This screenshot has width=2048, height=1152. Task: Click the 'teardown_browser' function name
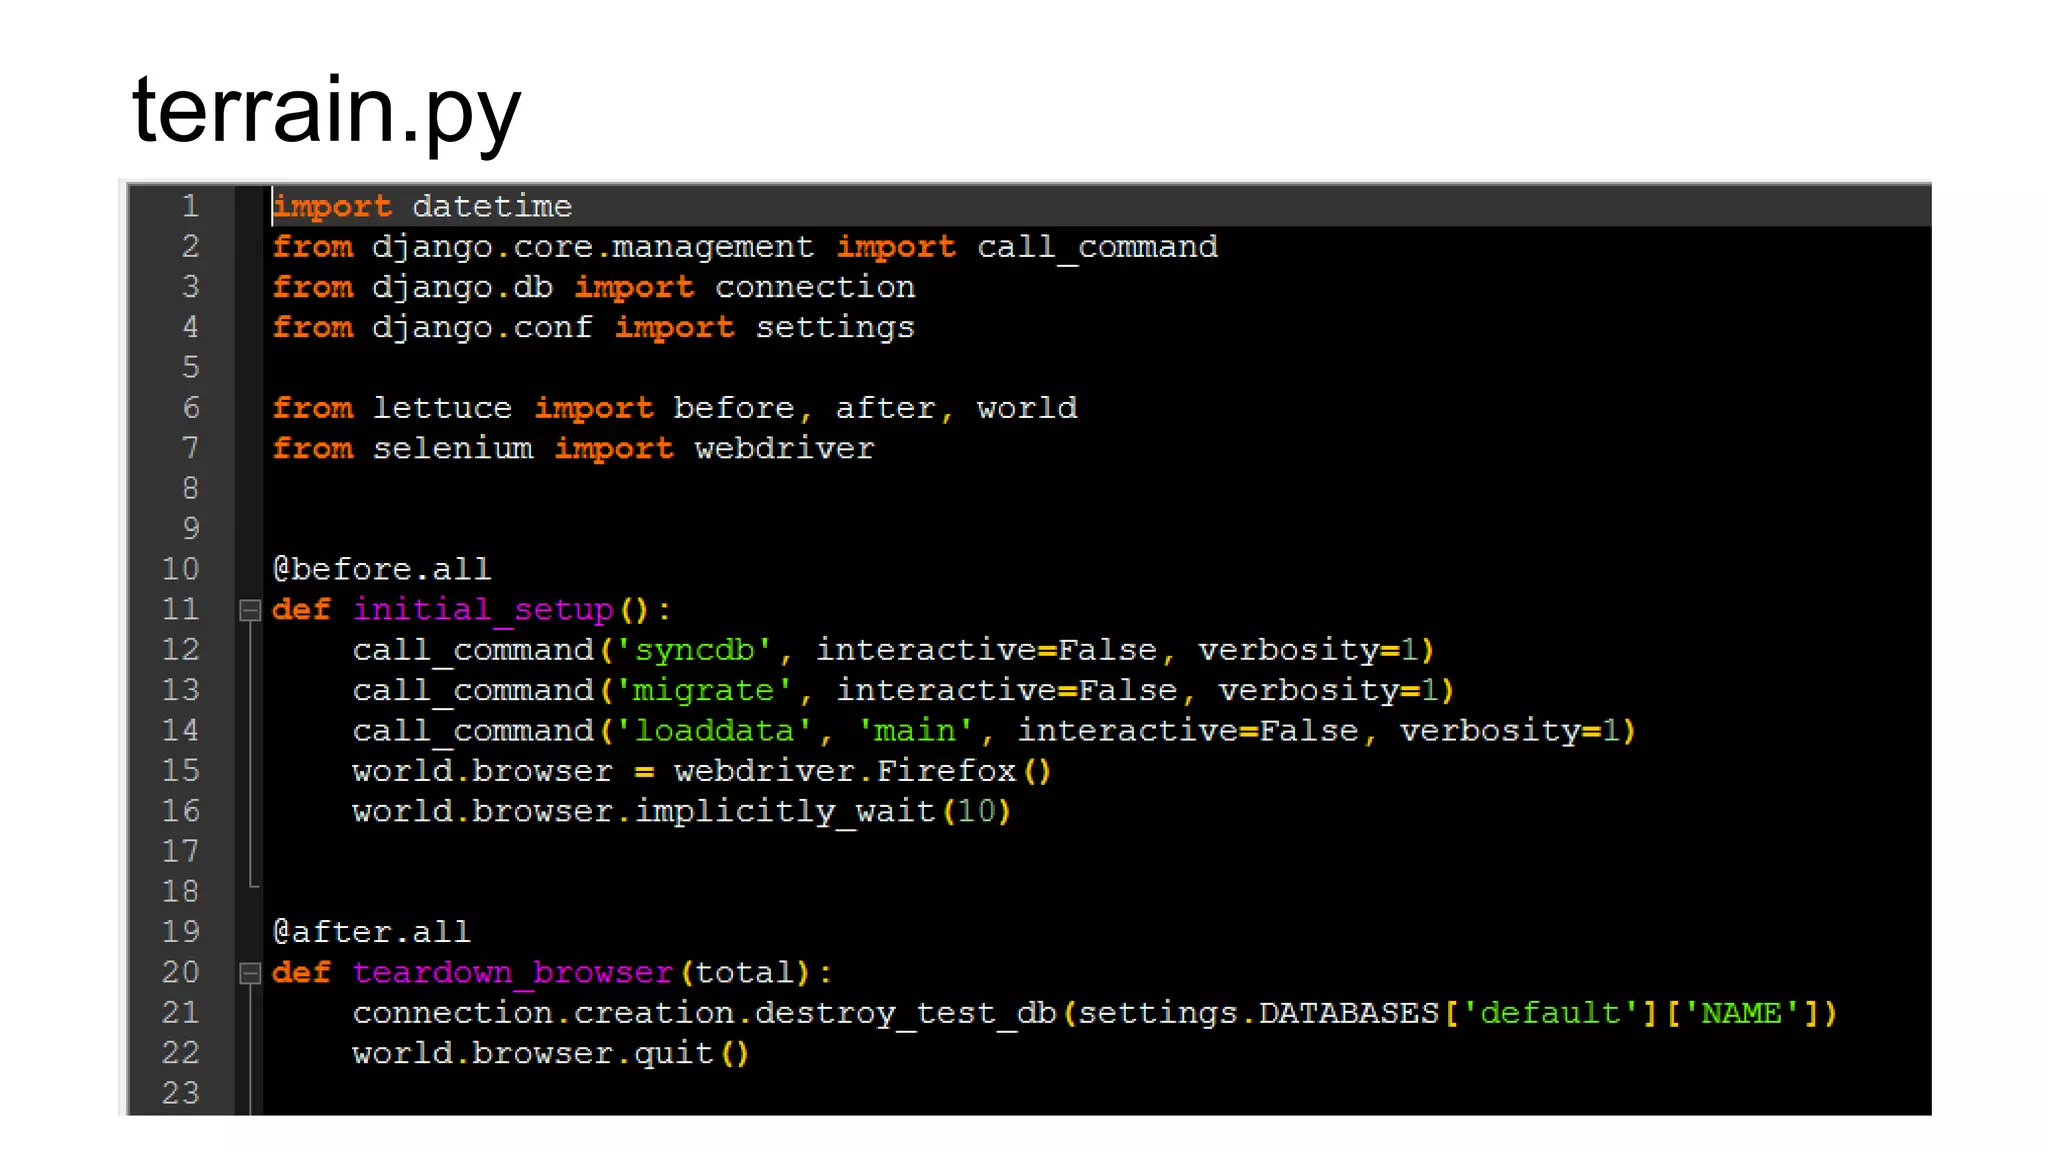tap(512, 973)
